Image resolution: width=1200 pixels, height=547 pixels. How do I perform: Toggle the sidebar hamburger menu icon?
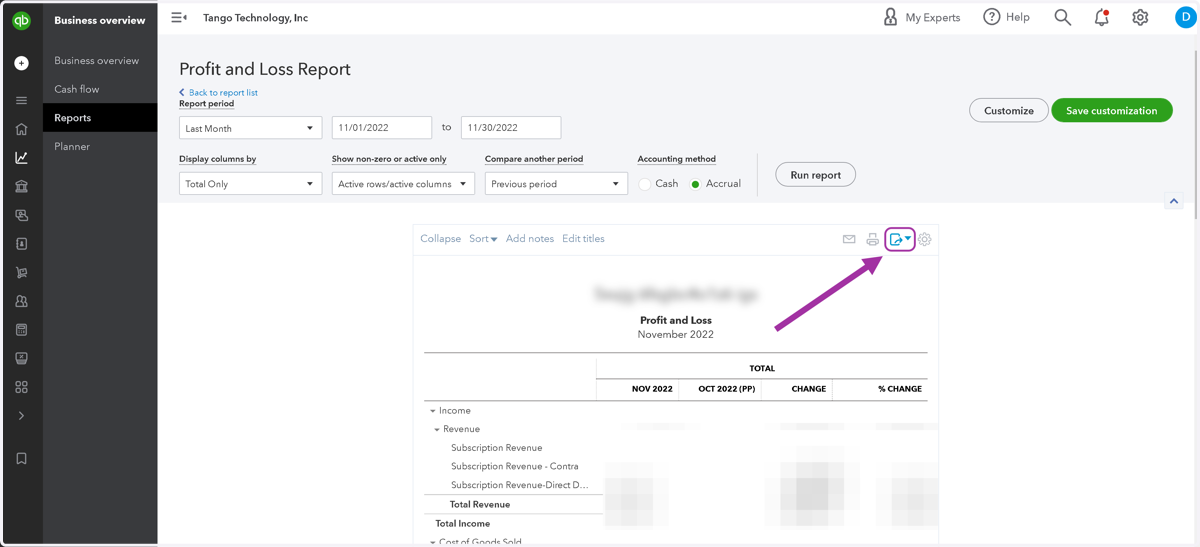pos(21,101)
